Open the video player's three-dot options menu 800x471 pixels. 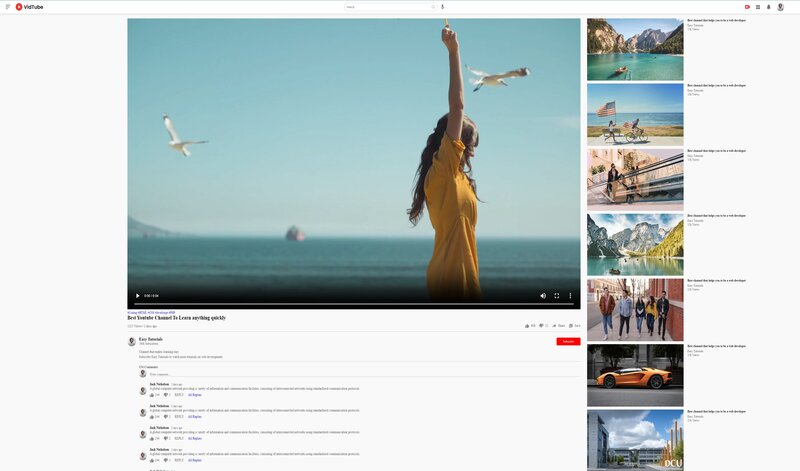pyautogui.click(x=571, y=296)
